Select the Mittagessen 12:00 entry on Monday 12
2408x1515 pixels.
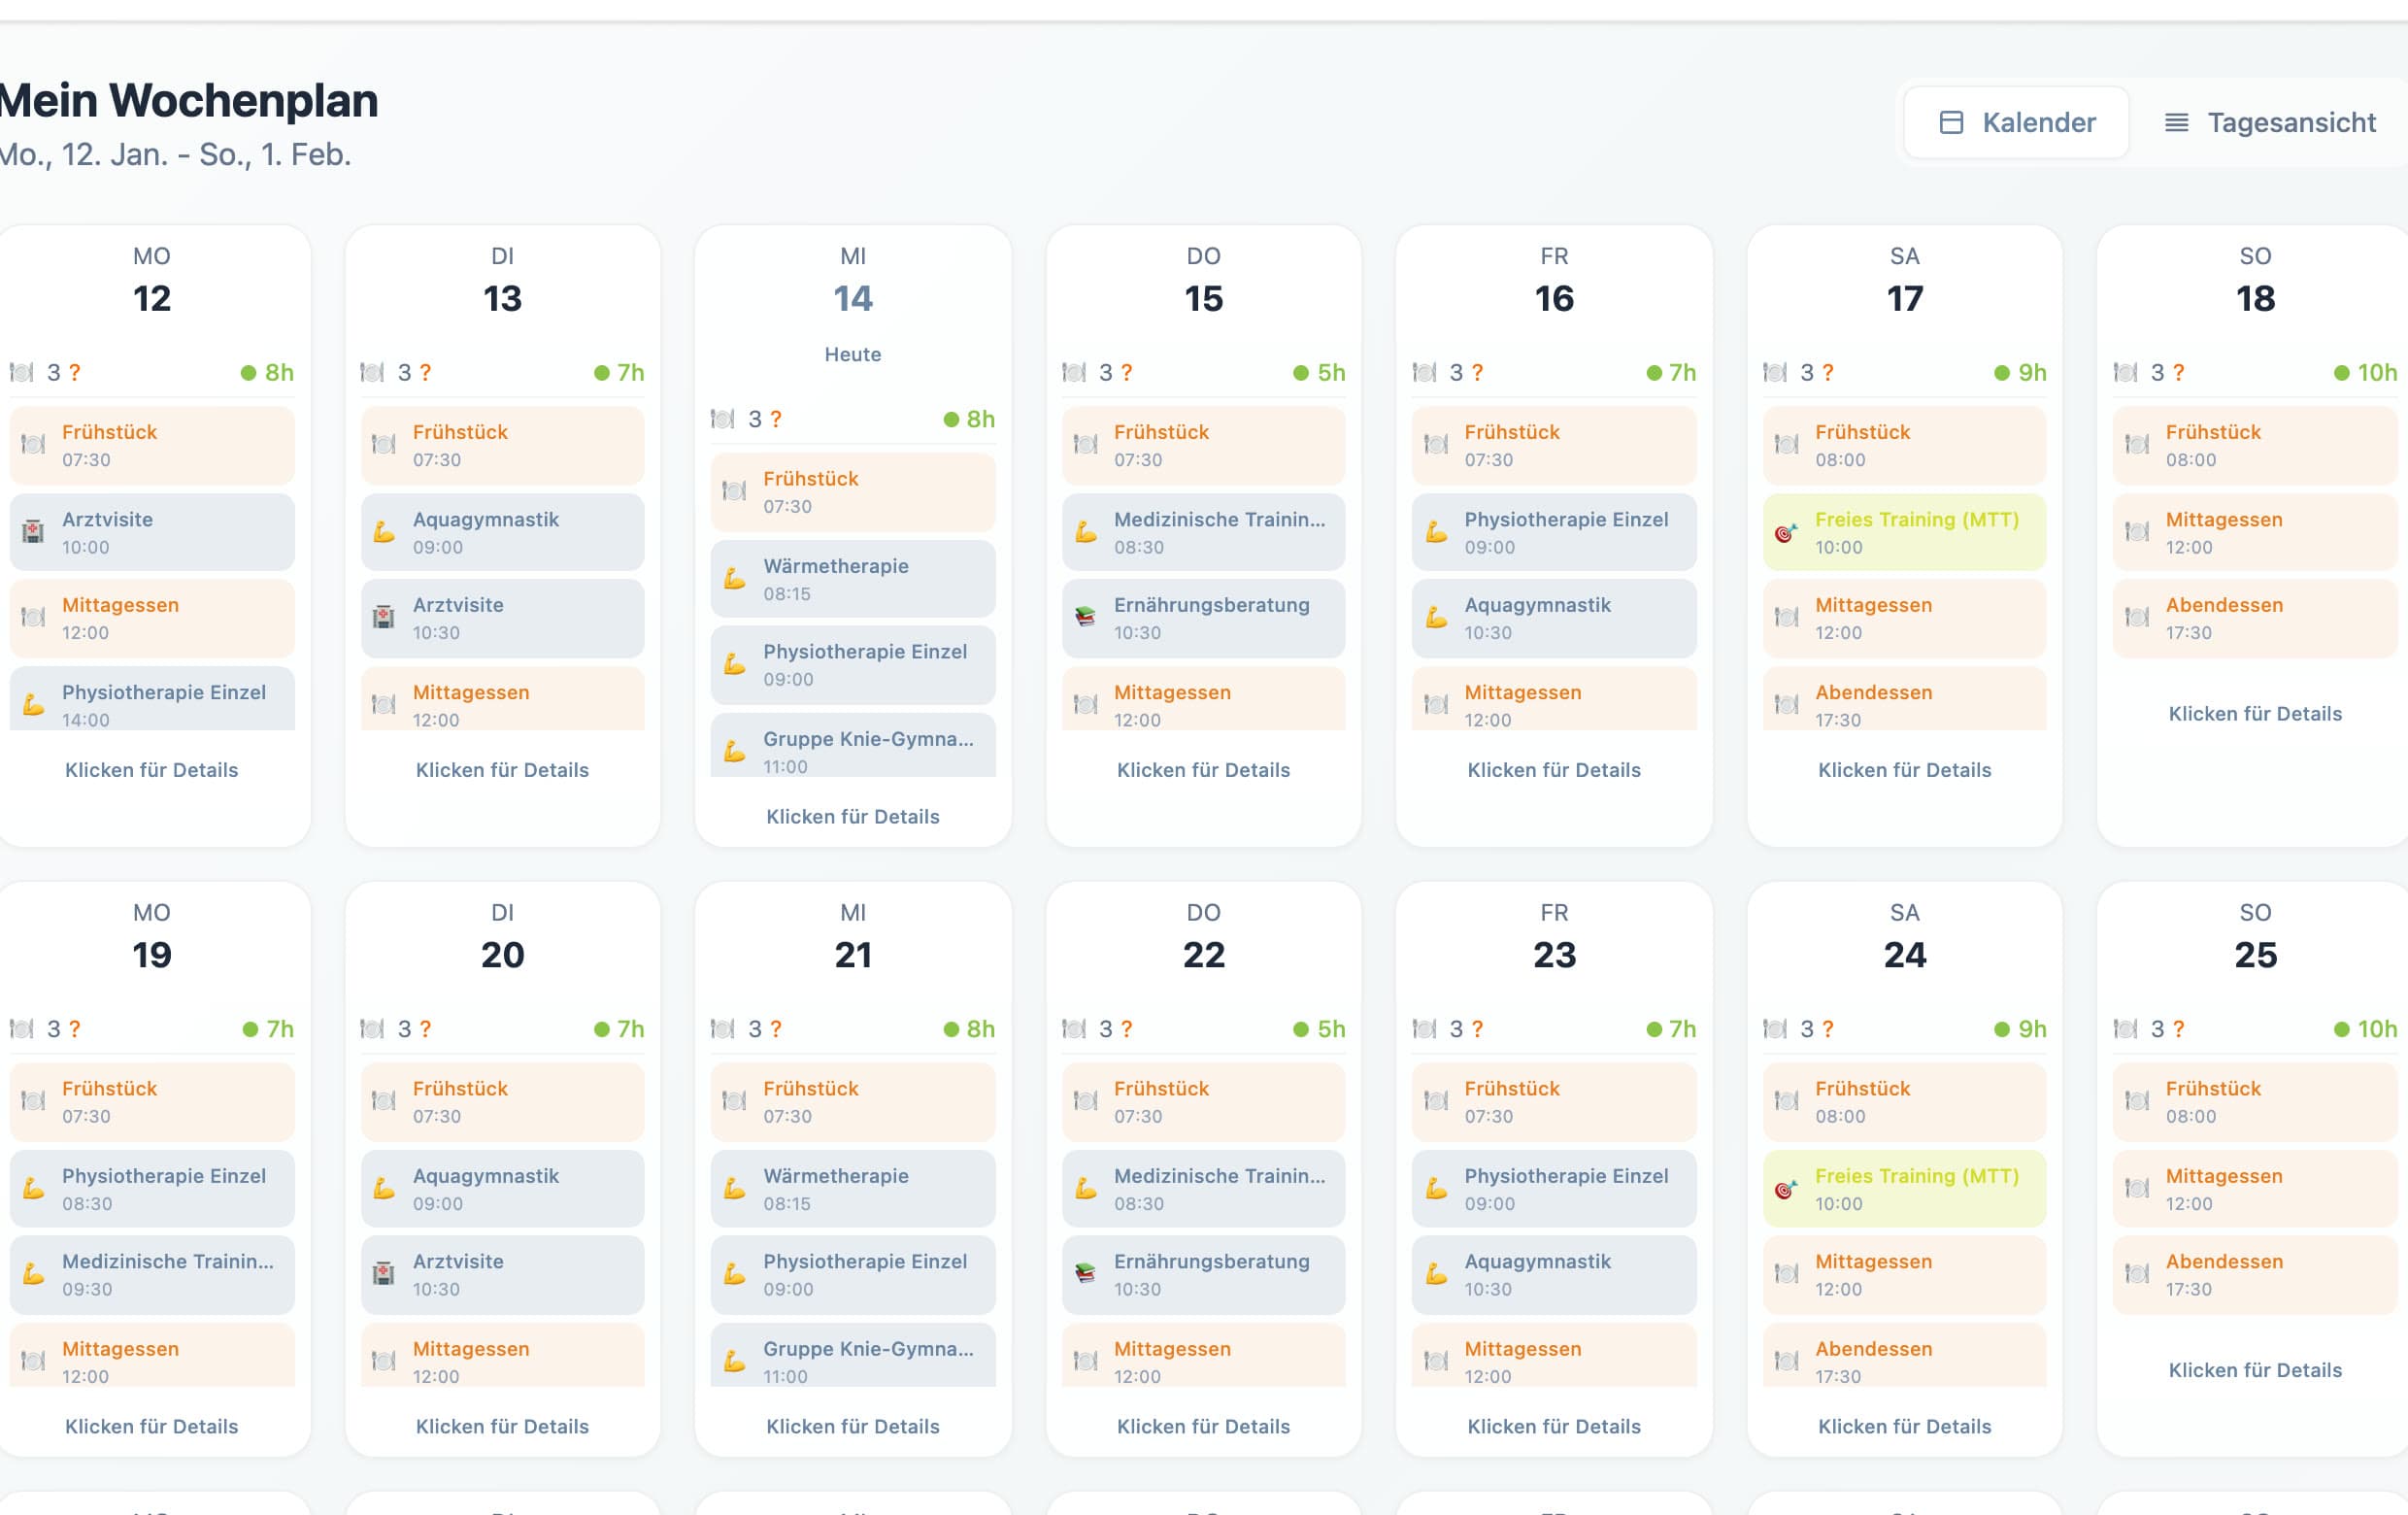tap(152, 618)
